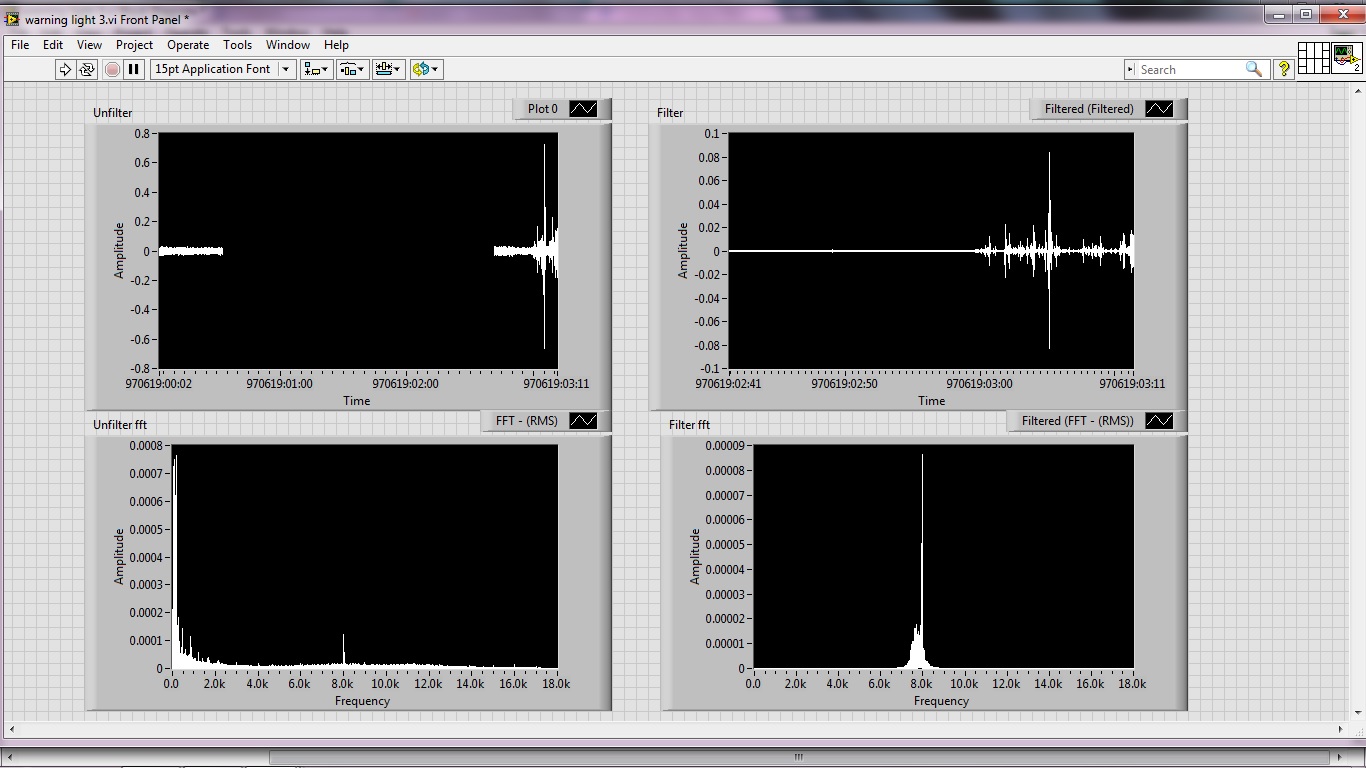Click the FFT - (RMS) legend line icon
Image resolution: width=1366 pixels, height=768 pixels.
click(583, 421)
